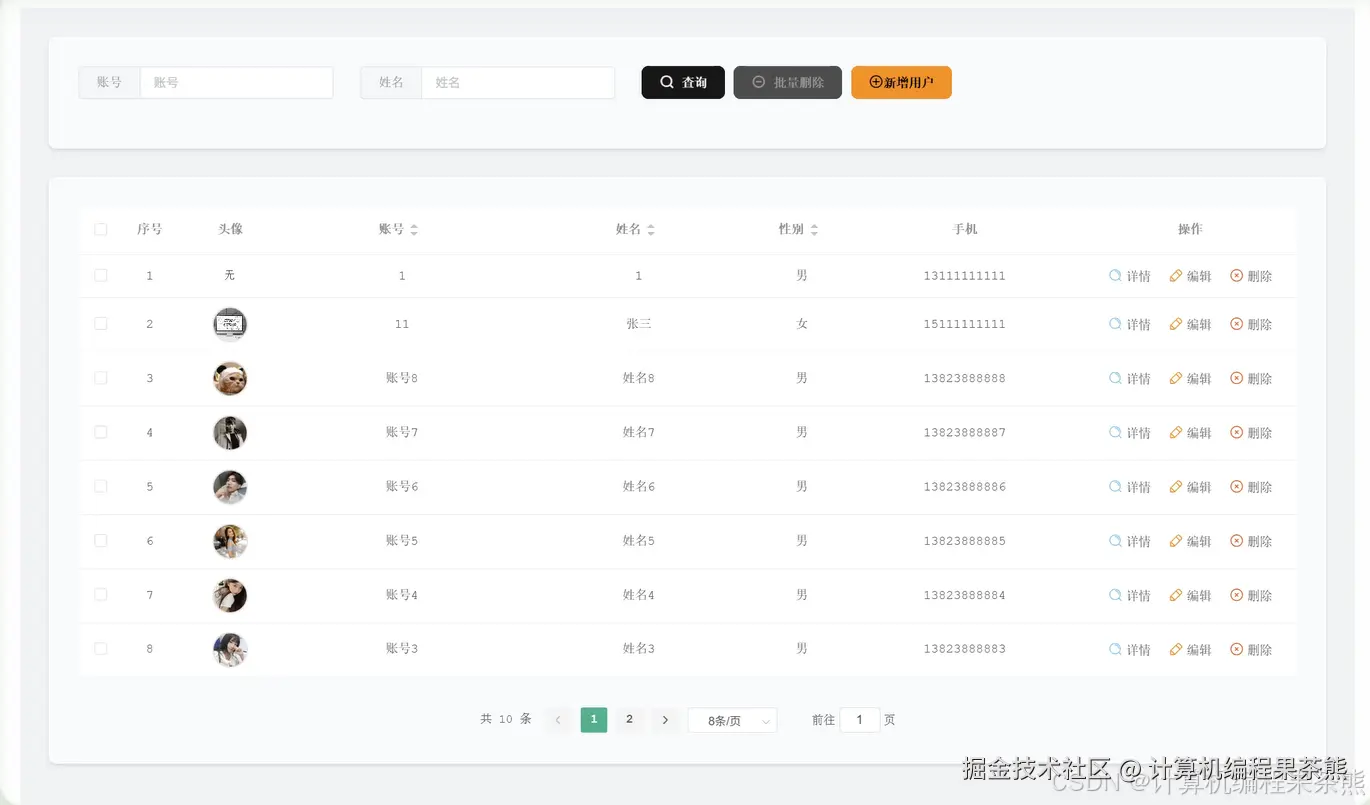Screen dimensions: 1370x805
Task: Sort the 账号 column by its arrows
Action: [413, 228]
